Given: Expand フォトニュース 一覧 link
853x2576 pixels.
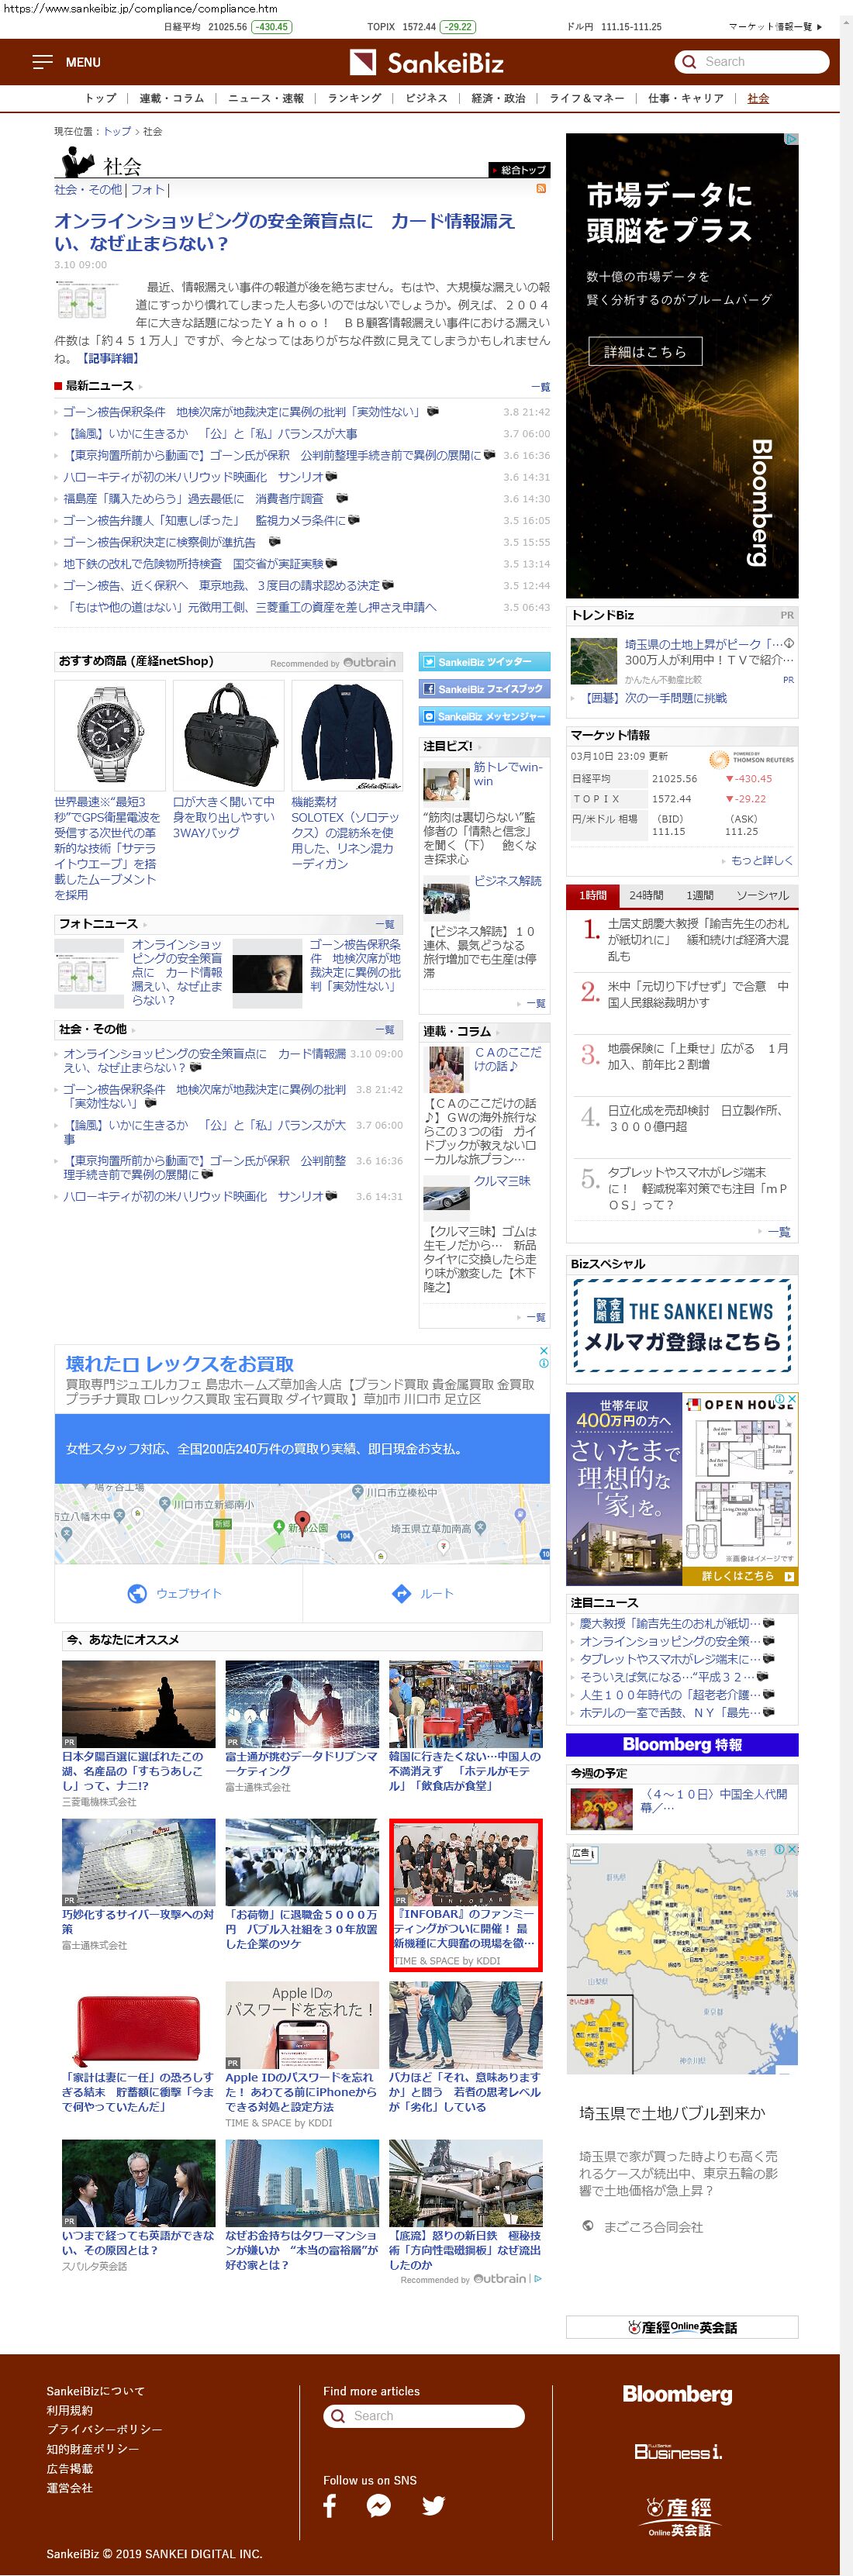Looking at the screenshot, I should point(385,924).
